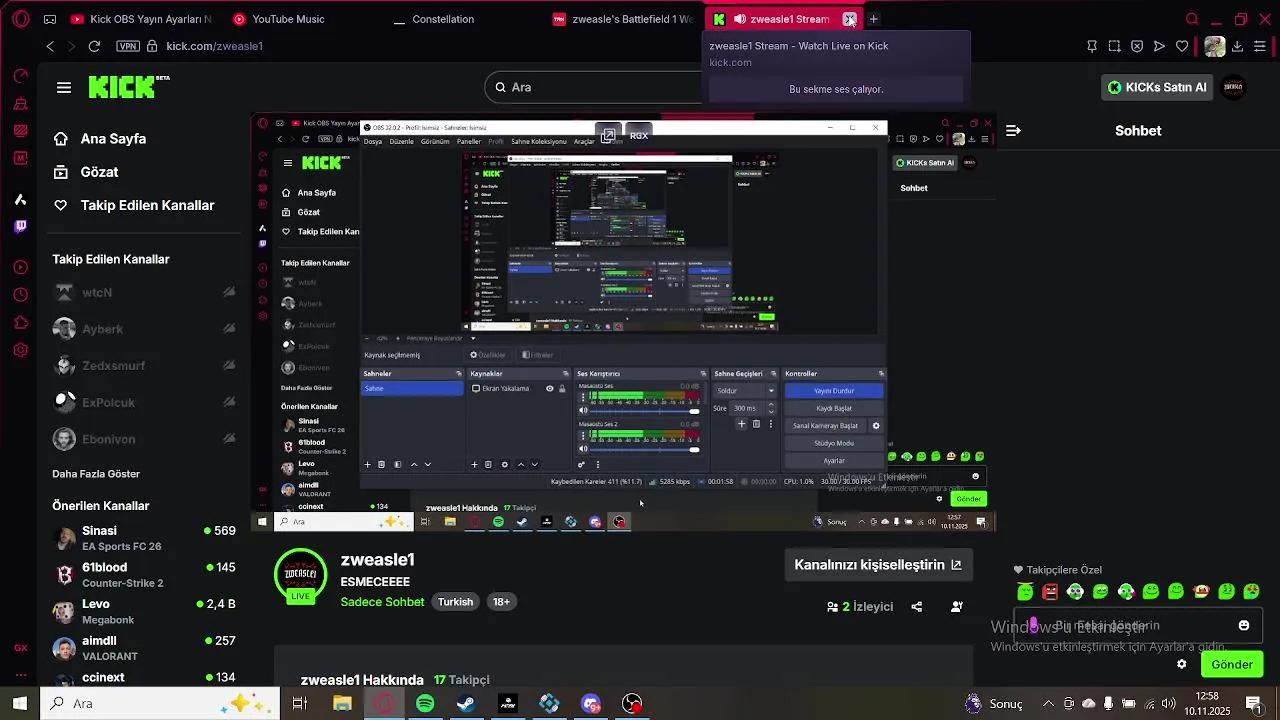Close the zweasle1 Stream tab
This screenshot has height=720, width=1280.
point(849,19)
